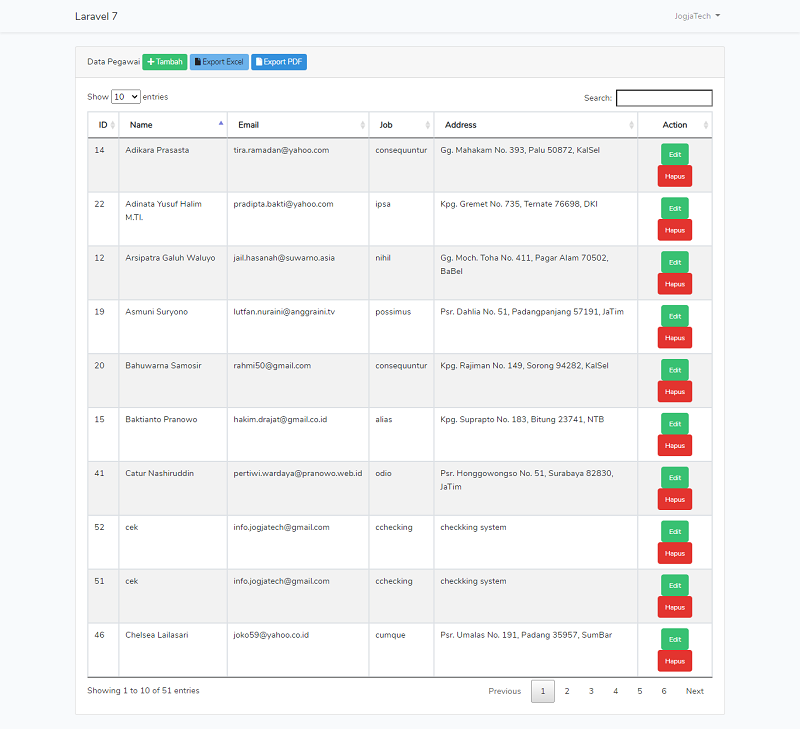Edit the Adikara Prasasta record
Image resolution: width=800 pixels, height=729 pixels.
point(675,154)
